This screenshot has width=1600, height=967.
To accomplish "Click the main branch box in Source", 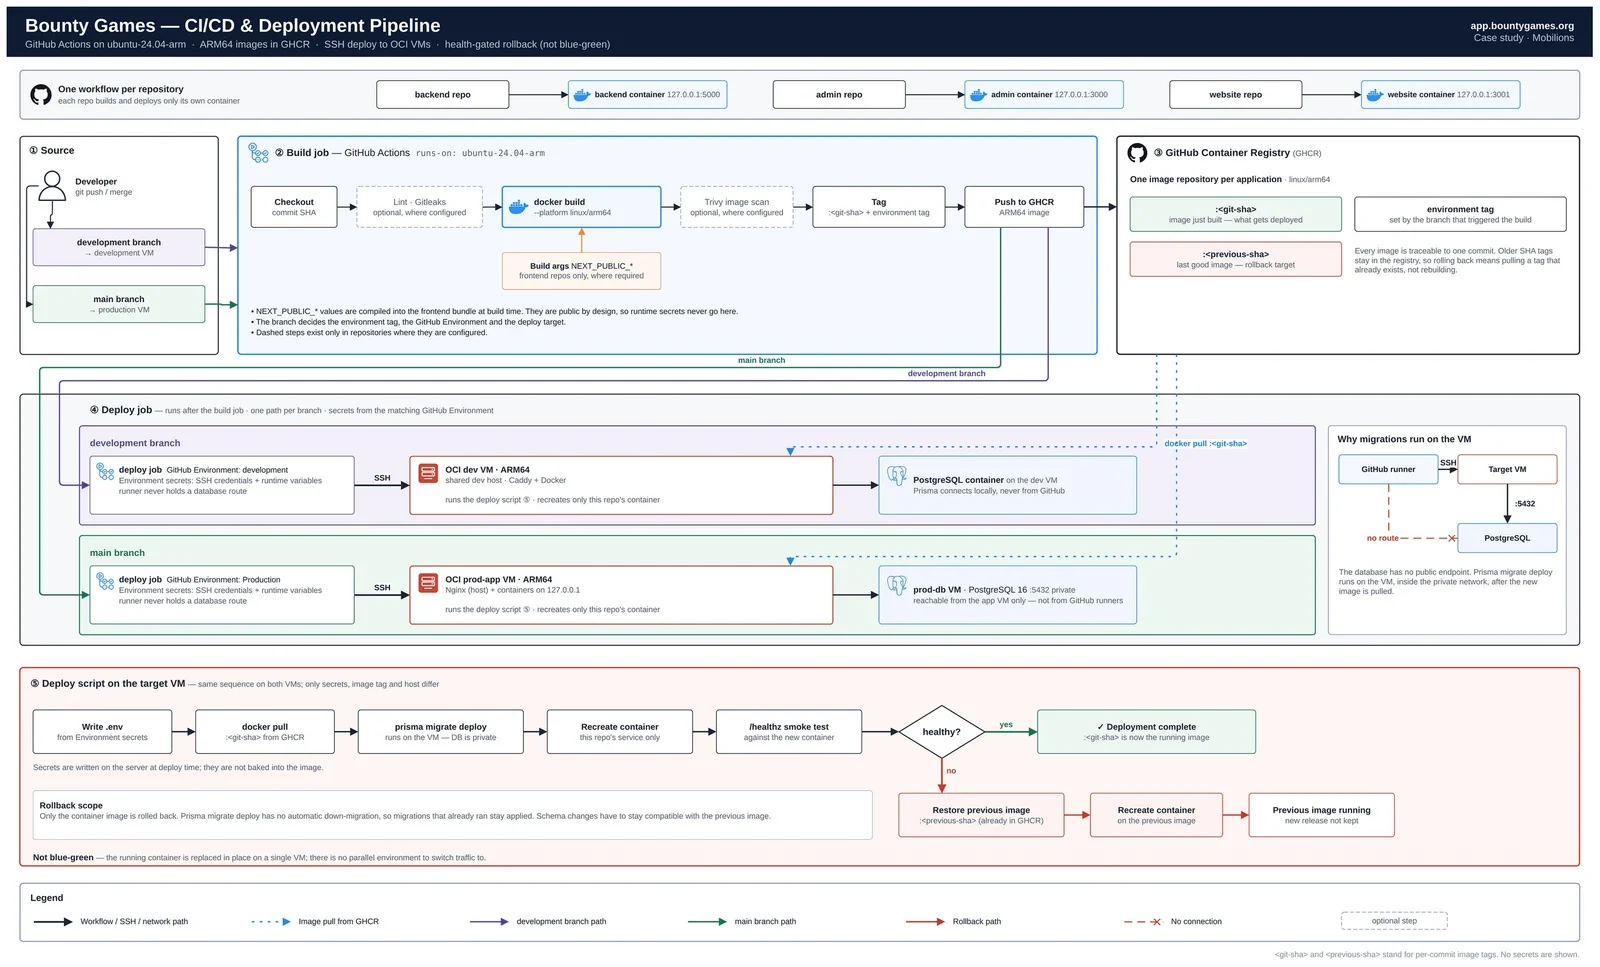I will [x=119, y=304].
